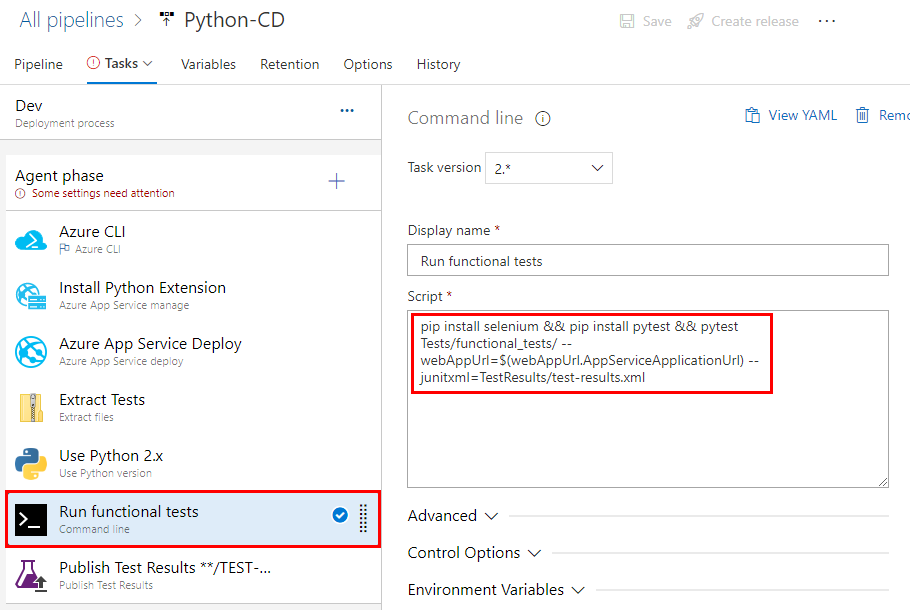Go to the Options tab
910x610 pixels.
tap(368, 64)
